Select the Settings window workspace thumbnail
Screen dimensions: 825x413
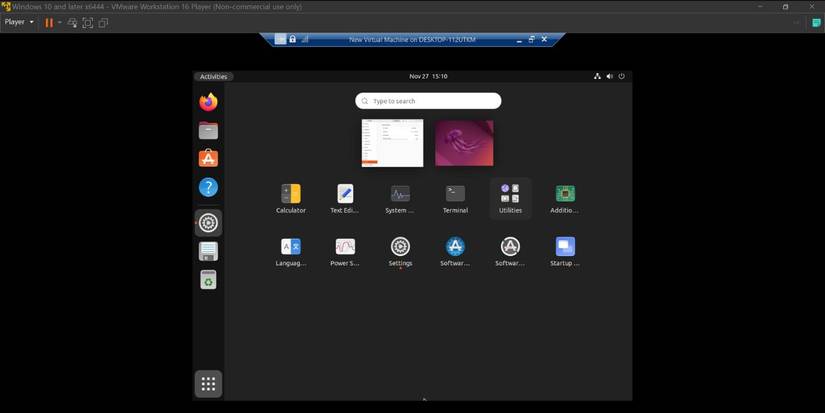click(393, 143)
